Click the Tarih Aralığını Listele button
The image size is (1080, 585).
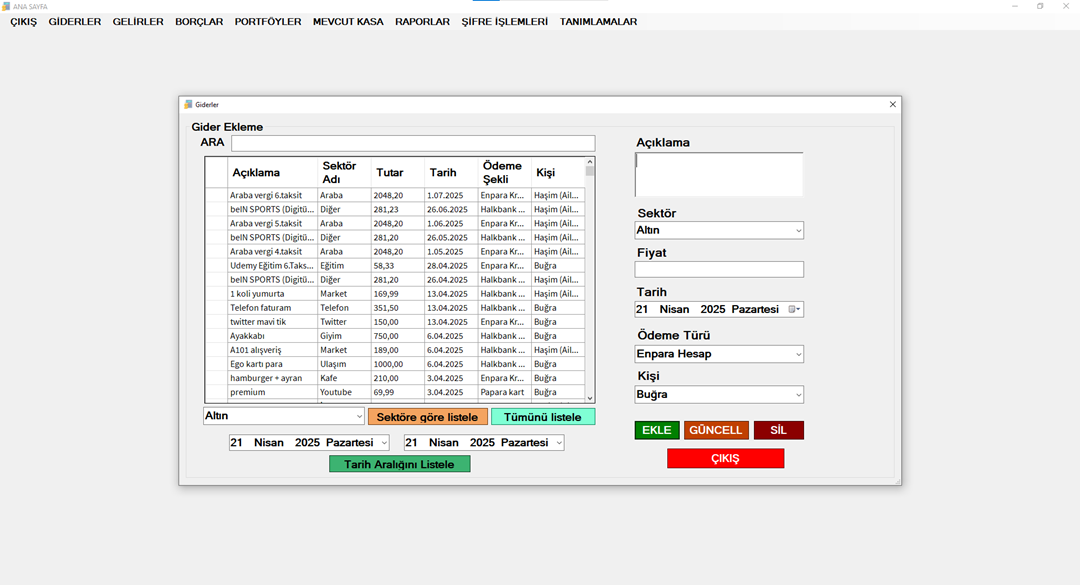tap(399, 464)
